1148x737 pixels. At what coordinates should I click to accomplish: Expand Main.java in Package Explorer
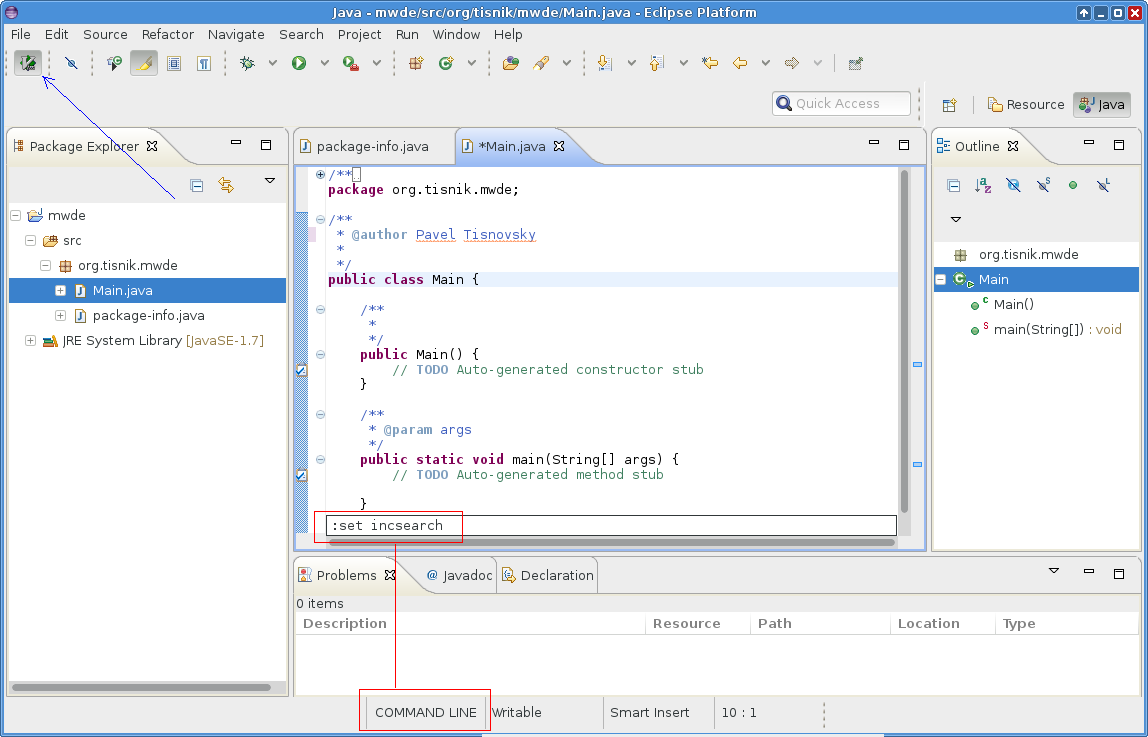[60, 291]
